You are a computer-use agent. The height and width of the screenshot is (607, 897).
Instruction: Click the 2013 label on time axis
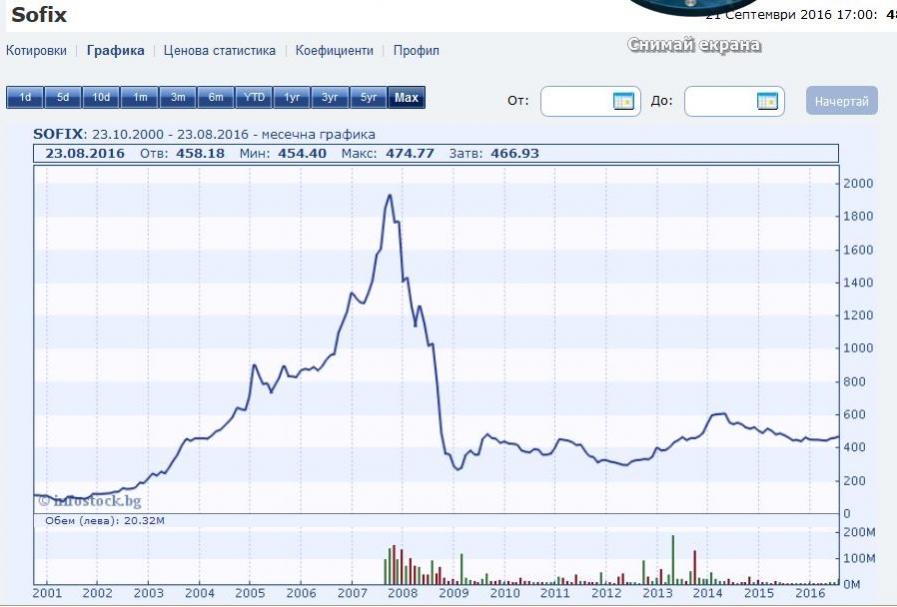click(657, 593)
